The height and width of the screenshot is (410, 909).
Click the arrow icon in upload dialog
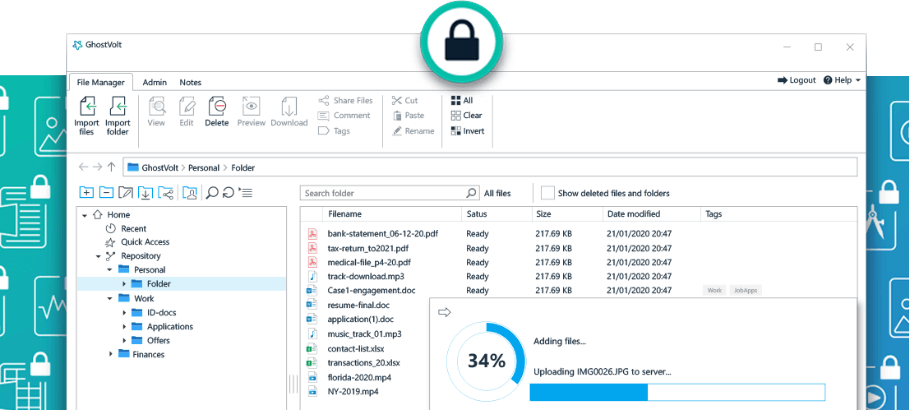pyautogui.click(x=445, y=313)
